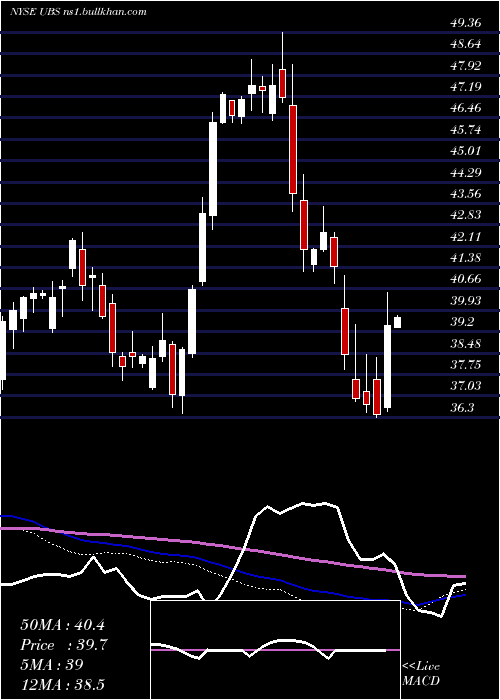Select the 37.03 price axis label

(x=466, y=386)
